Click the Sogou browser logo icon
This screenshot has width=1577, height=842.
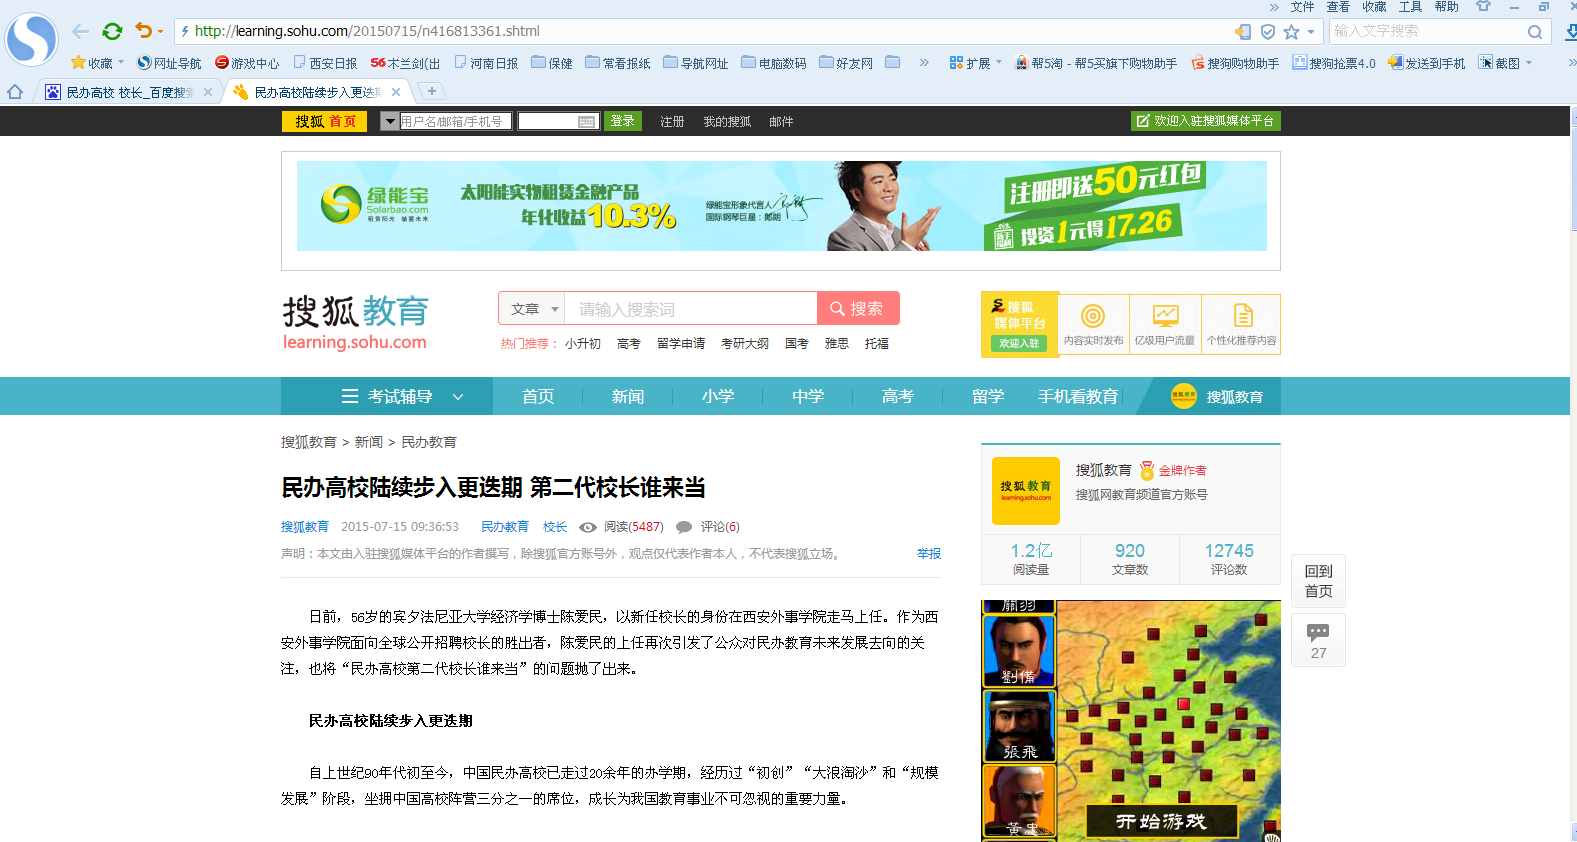[x=31, y=39]
